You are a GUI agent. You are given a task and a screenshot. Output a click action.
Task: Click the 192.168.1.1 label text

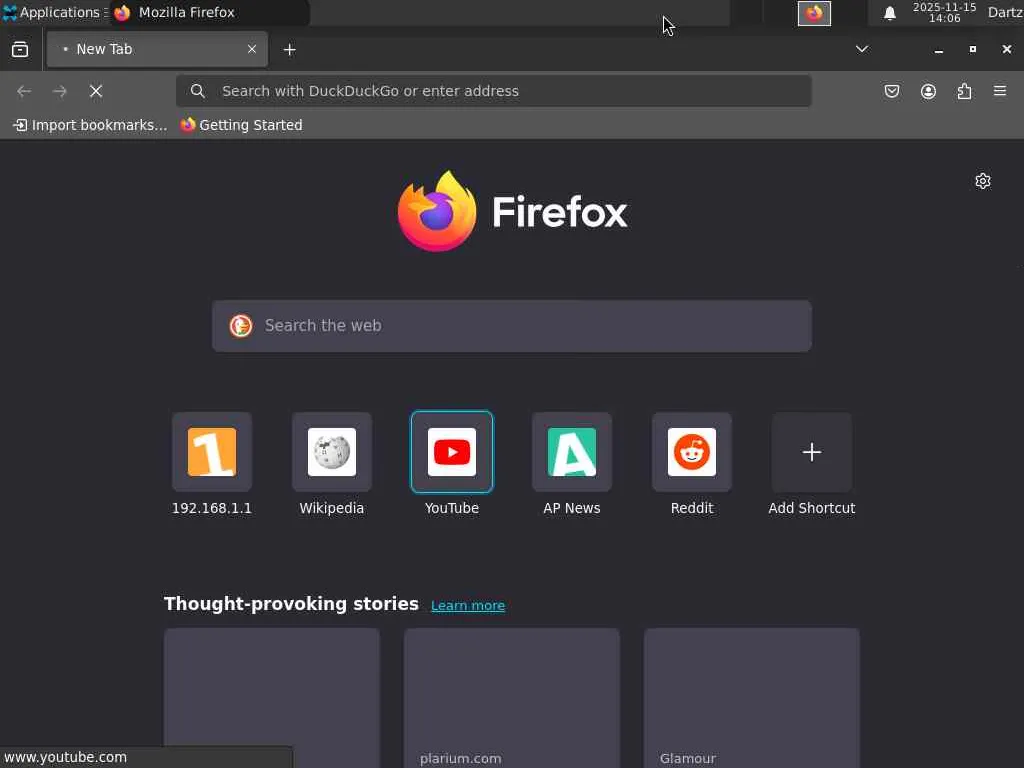tap(212, 508)
